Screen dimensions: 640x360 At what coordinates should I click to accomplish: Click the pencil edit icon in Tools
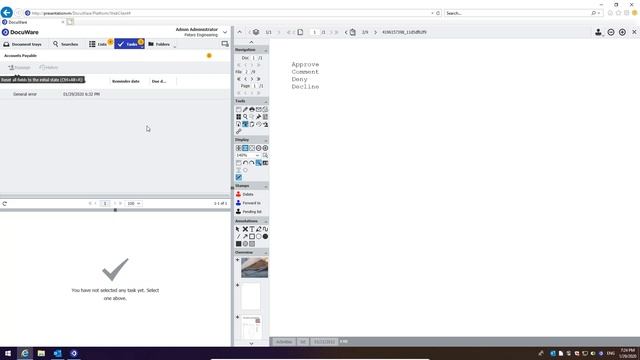(245, 109)
